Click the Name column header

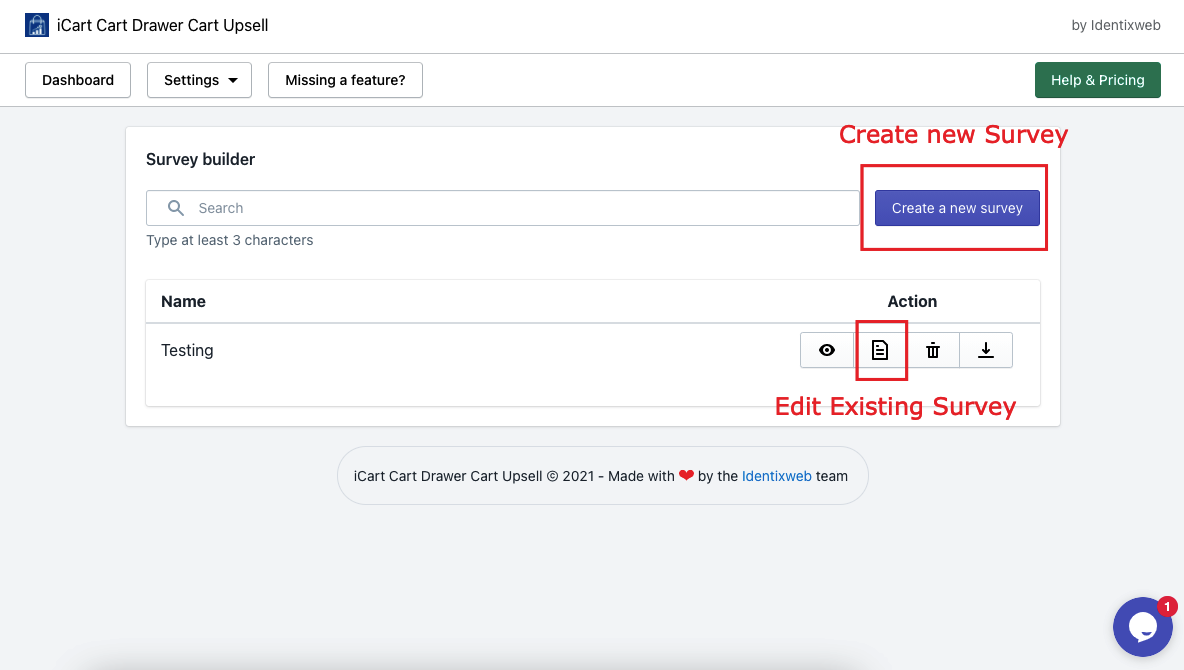click(x=183, y=301)
